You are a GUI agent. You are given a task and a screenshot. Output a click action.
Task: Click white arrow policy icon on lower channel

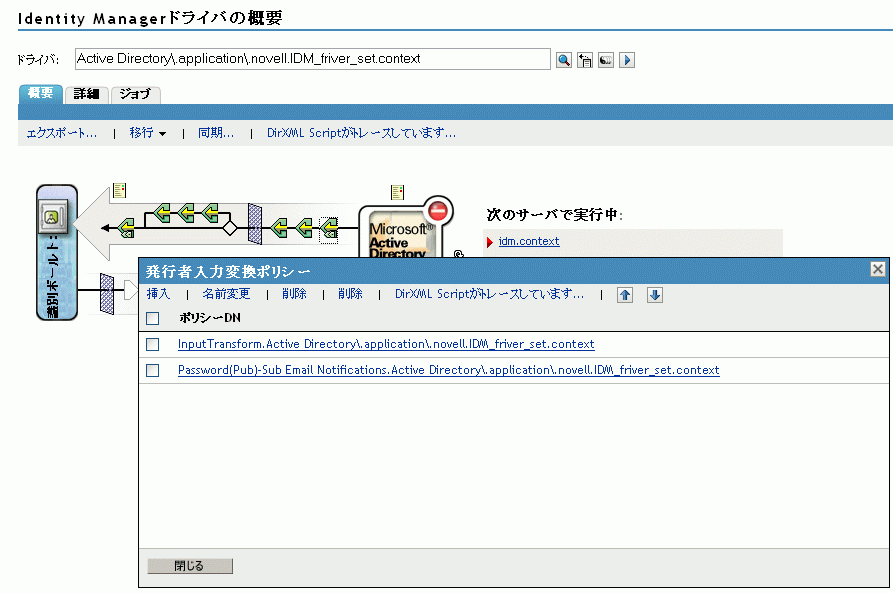(x=130, y=290)
